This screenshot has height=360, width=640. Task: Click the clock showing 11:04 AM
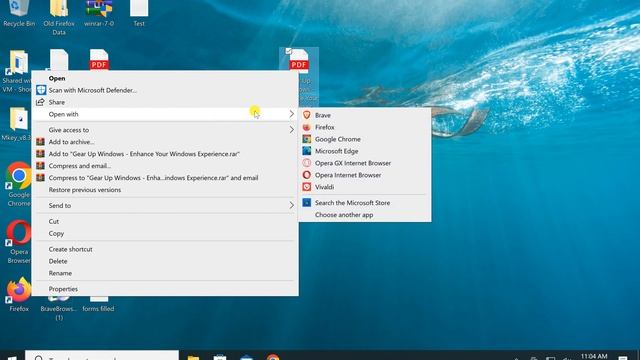click(594, 356)
